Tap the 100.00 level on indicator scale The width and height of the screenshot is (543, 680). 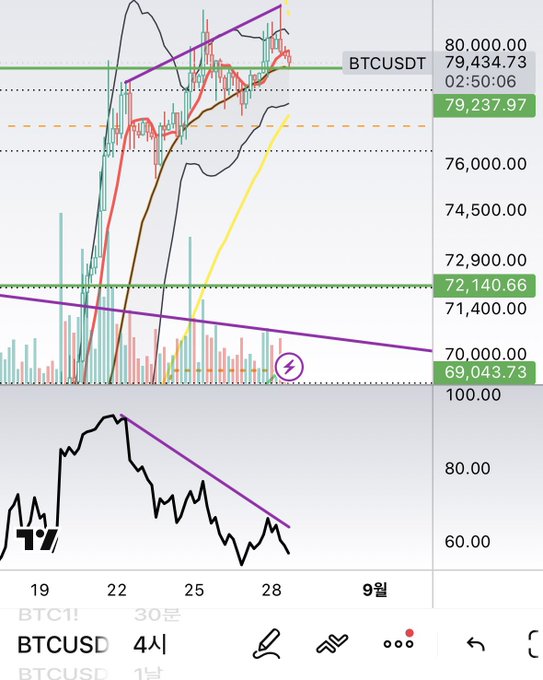coord(473,395)
